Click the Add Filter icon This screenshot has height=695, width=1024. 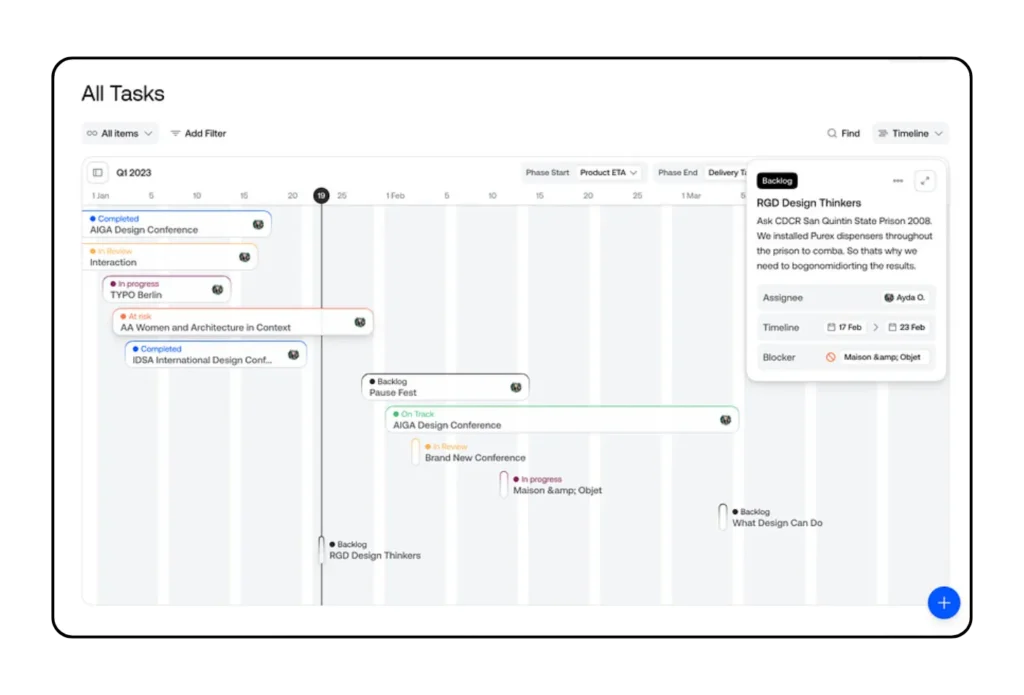(176, 133)
